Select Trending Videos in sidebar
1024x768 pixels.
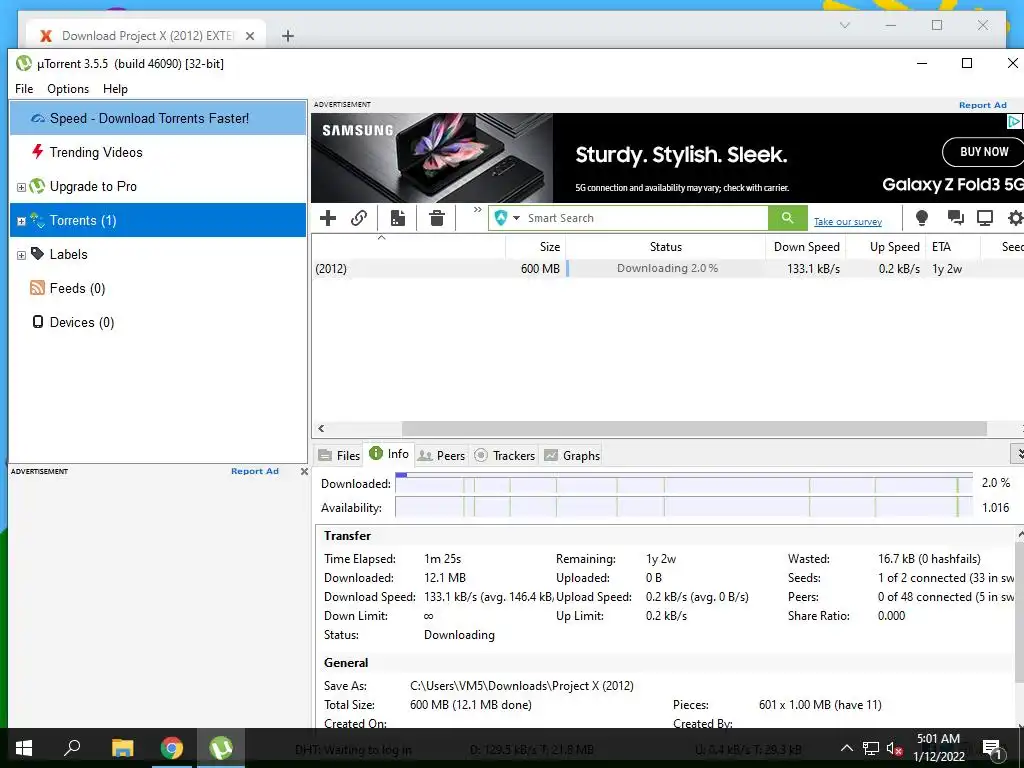click(158, 152)
